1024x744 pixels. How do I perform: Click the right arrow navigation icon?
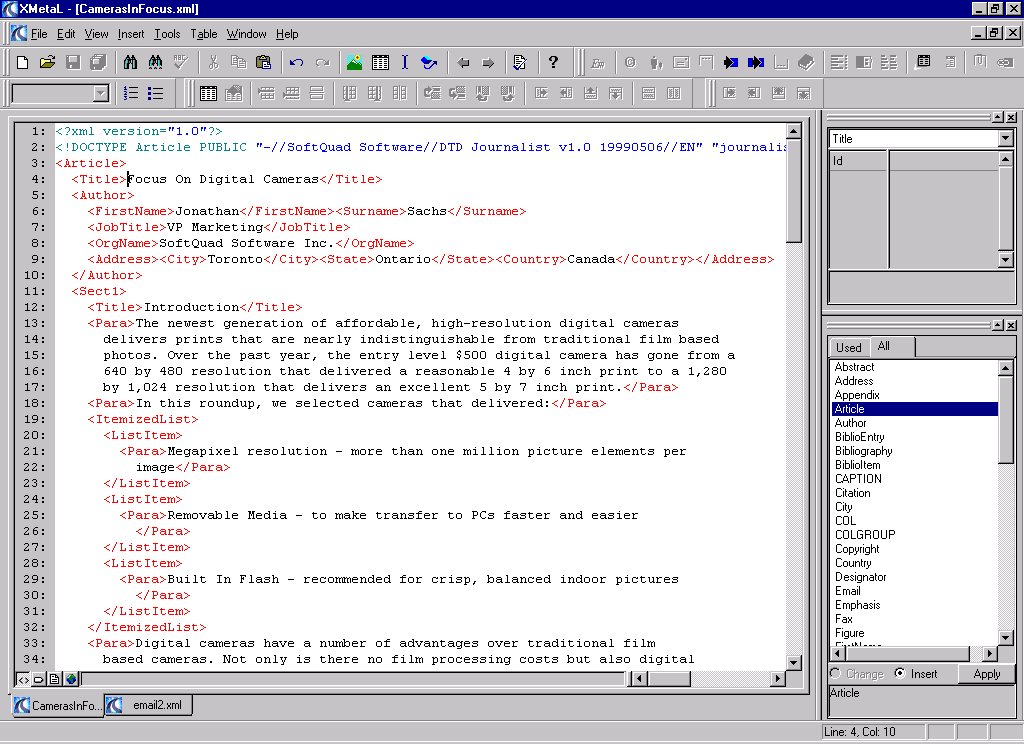488,63
